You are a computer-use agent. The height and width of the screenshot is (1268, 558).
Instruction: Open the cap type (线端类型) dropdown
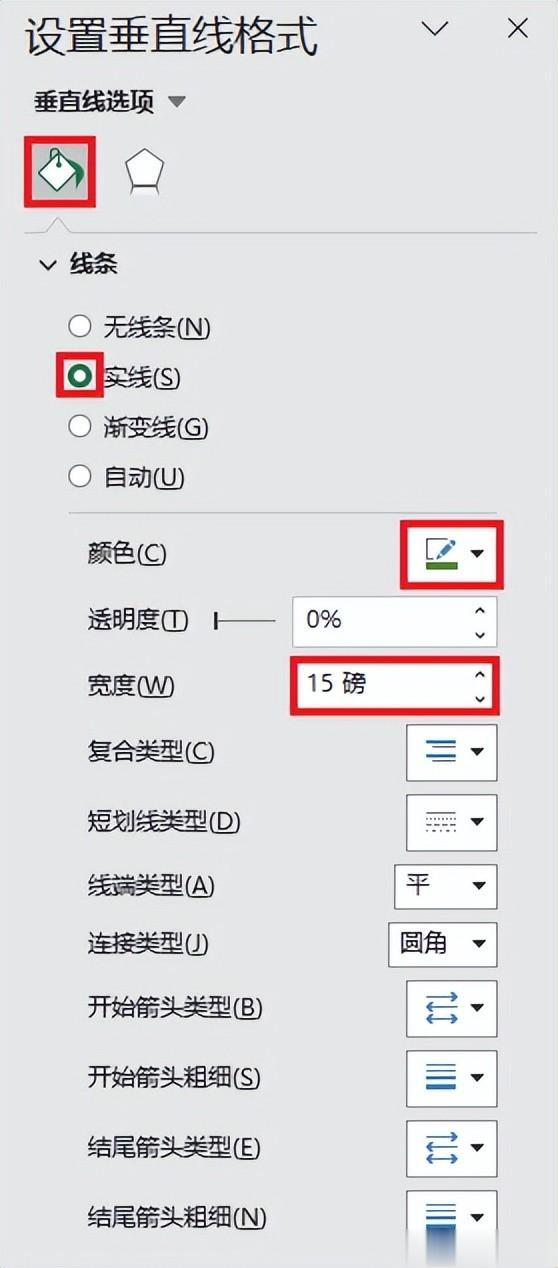point(446,886)
